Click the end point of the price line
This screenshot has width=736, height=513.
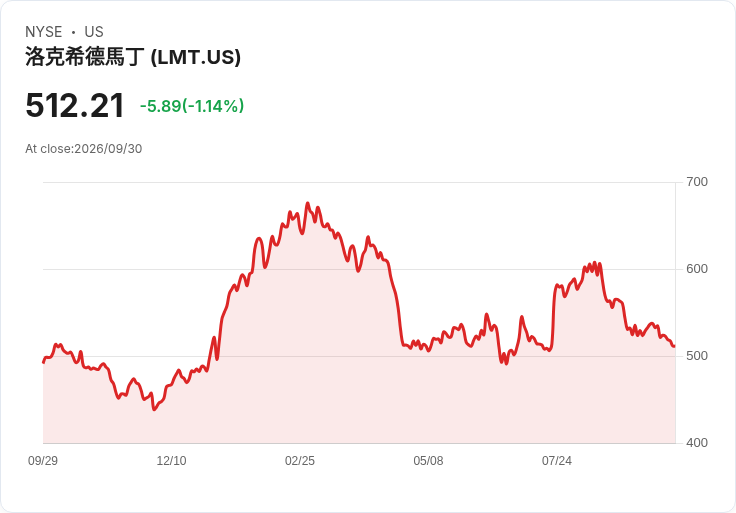point(674,346)
